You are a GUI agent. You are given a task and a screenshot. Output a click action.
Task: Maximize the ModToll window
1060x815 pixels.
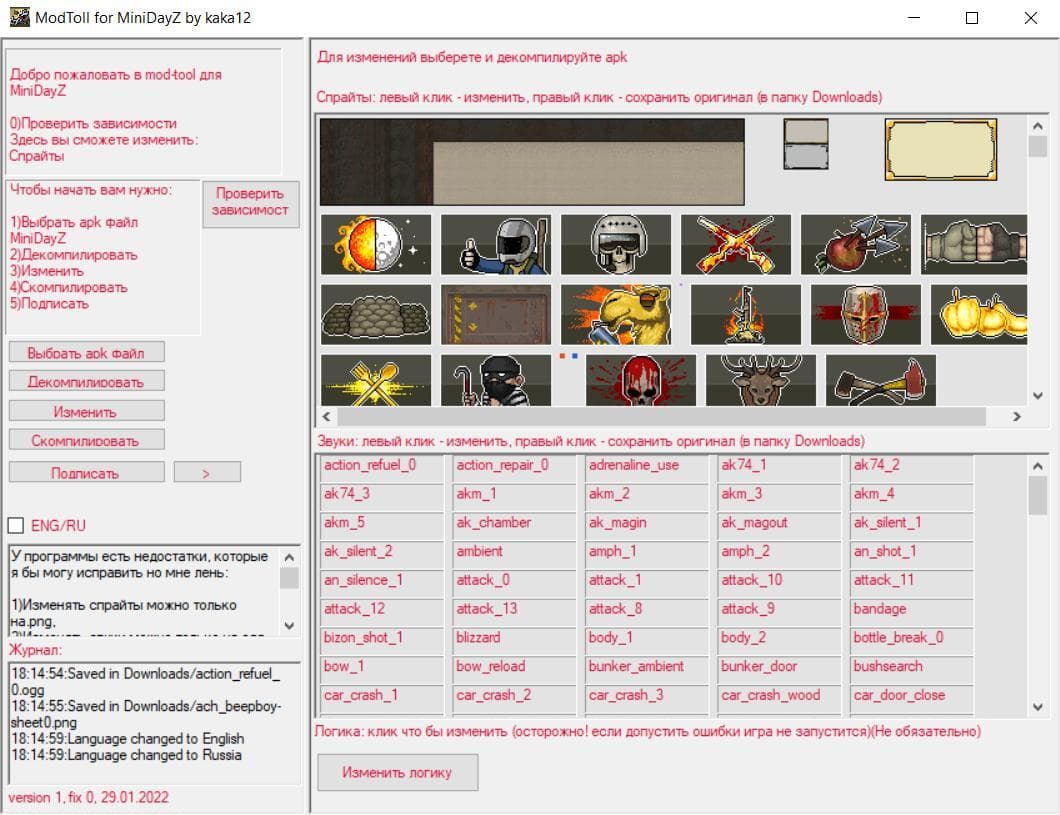pyautogui.click(x=971, y=18)
